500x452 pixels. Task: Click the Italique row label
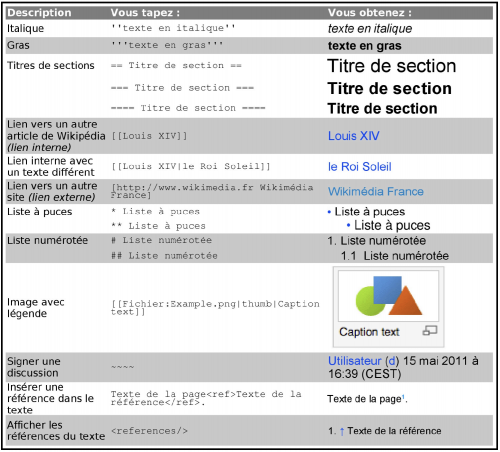coord(25,29)
